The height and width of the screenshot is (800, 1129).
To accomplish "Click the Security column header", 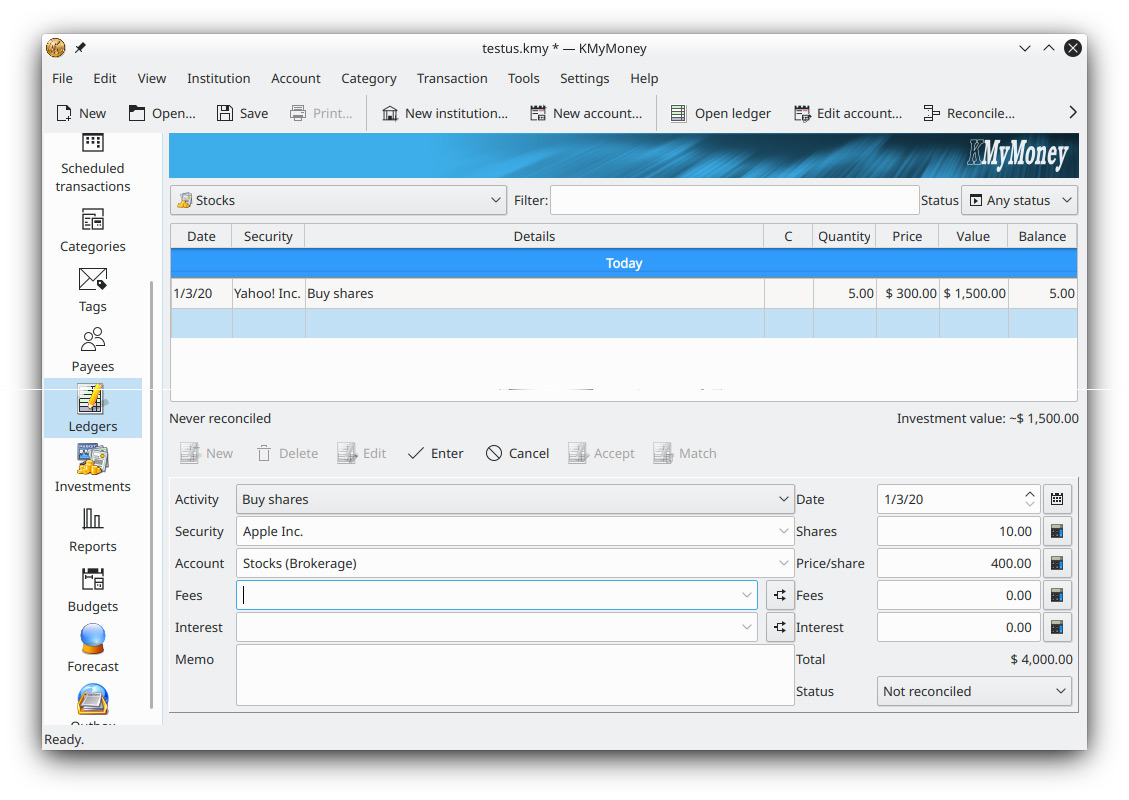I will (268, 236).
